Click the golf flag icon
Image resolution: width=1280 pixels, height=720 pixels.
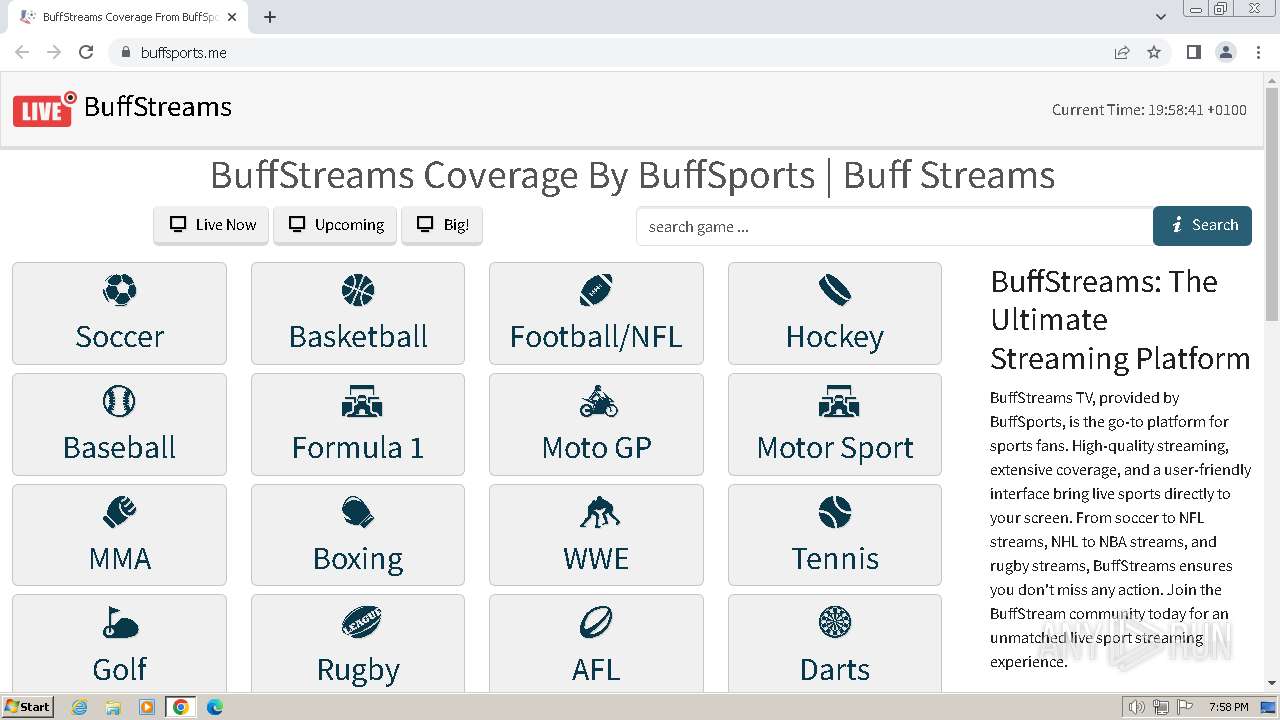[119, 622]
